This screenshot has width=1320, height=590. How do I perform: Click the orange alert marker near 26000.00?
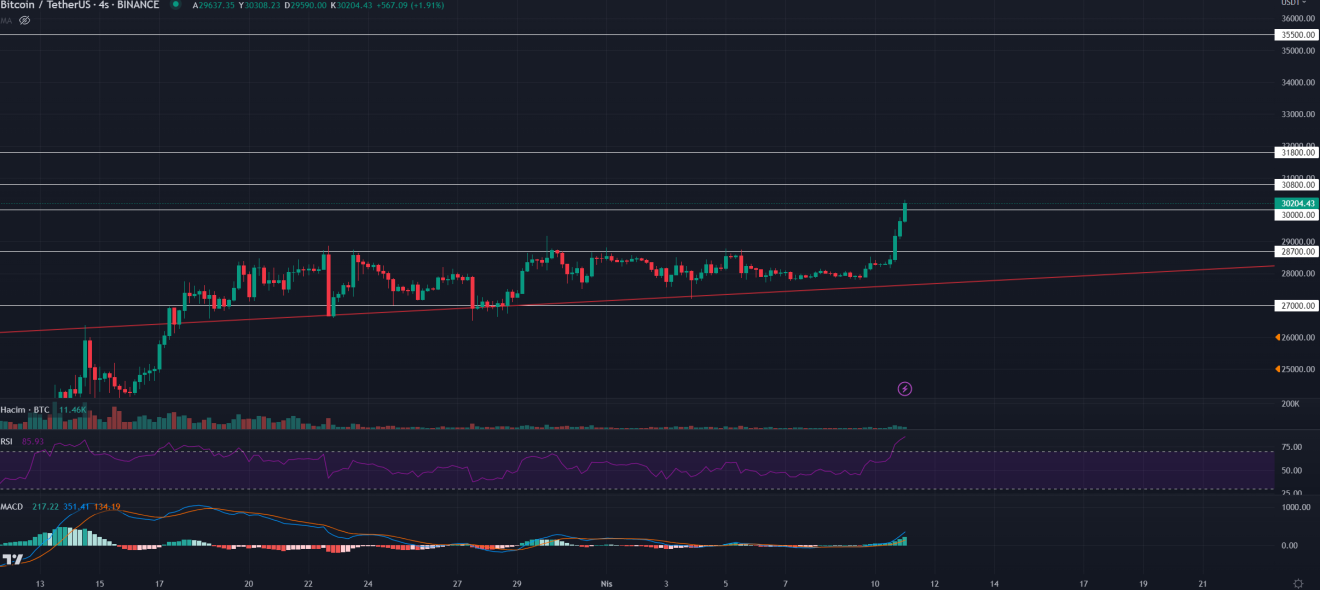pyautogui.click(x=1279, y=338)
